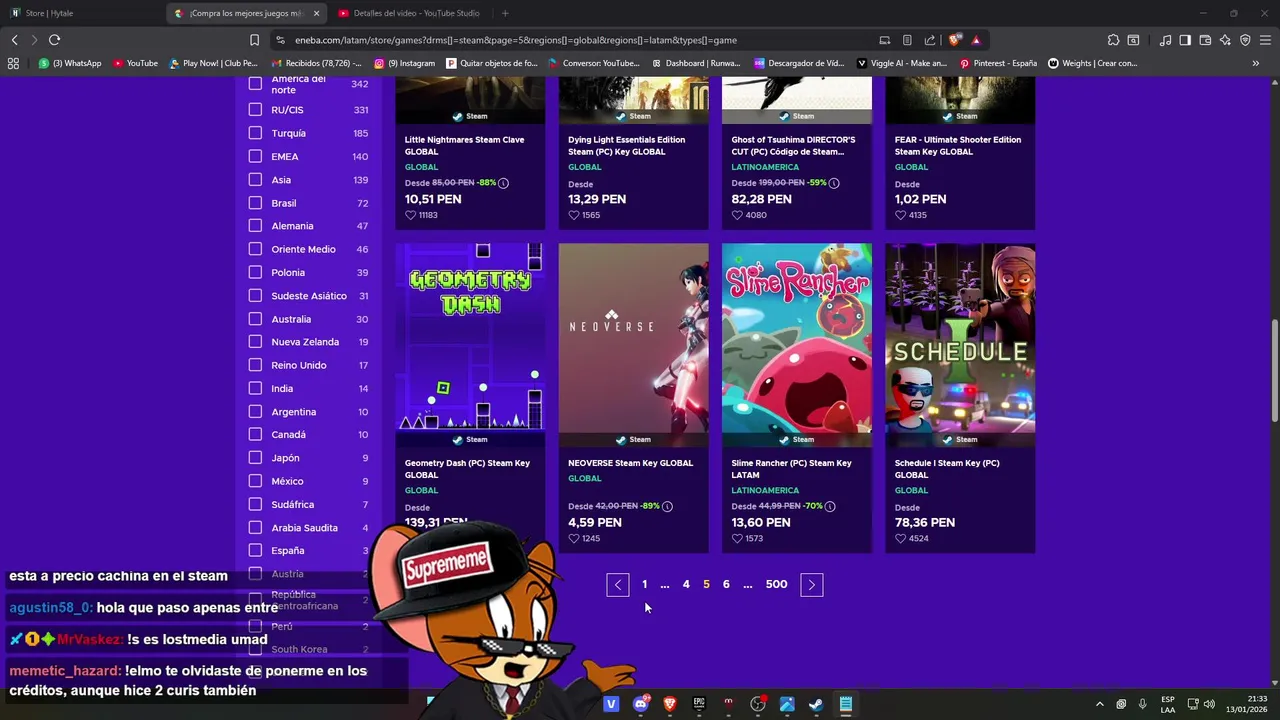Like the Schedule I heart icon
Viewport: 1280px width, 720px height.
[900, 538]
